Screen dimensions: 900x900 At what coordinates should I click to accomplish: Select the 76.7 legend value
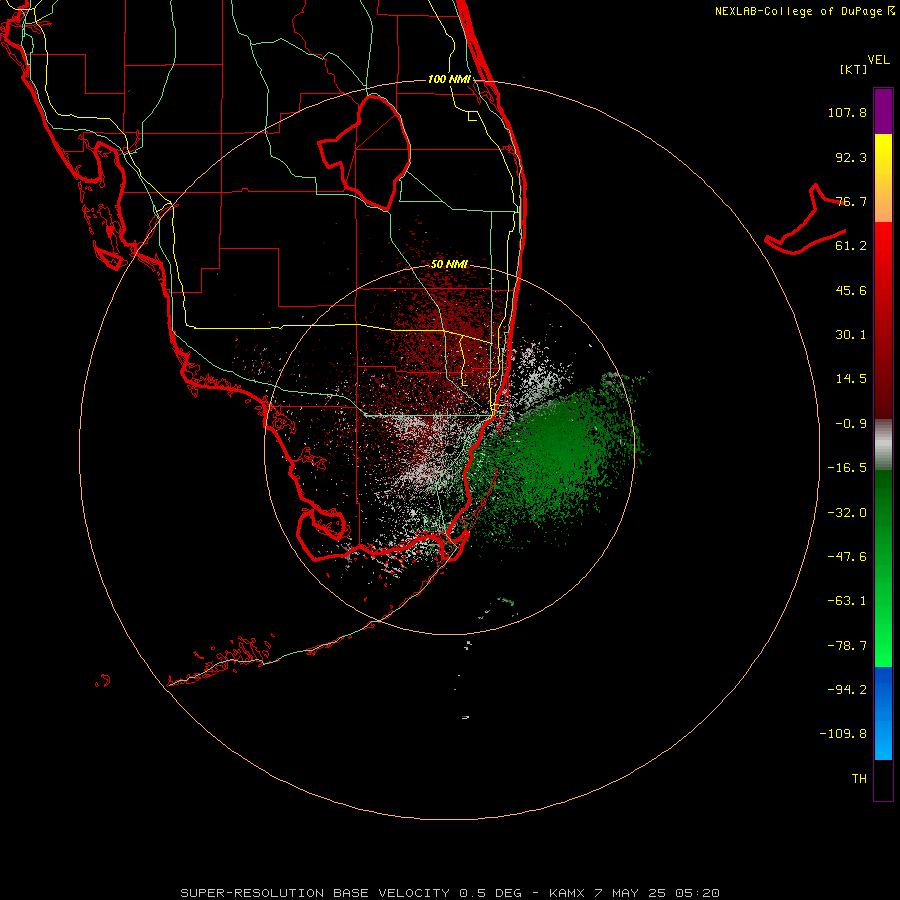coord(851,201)
